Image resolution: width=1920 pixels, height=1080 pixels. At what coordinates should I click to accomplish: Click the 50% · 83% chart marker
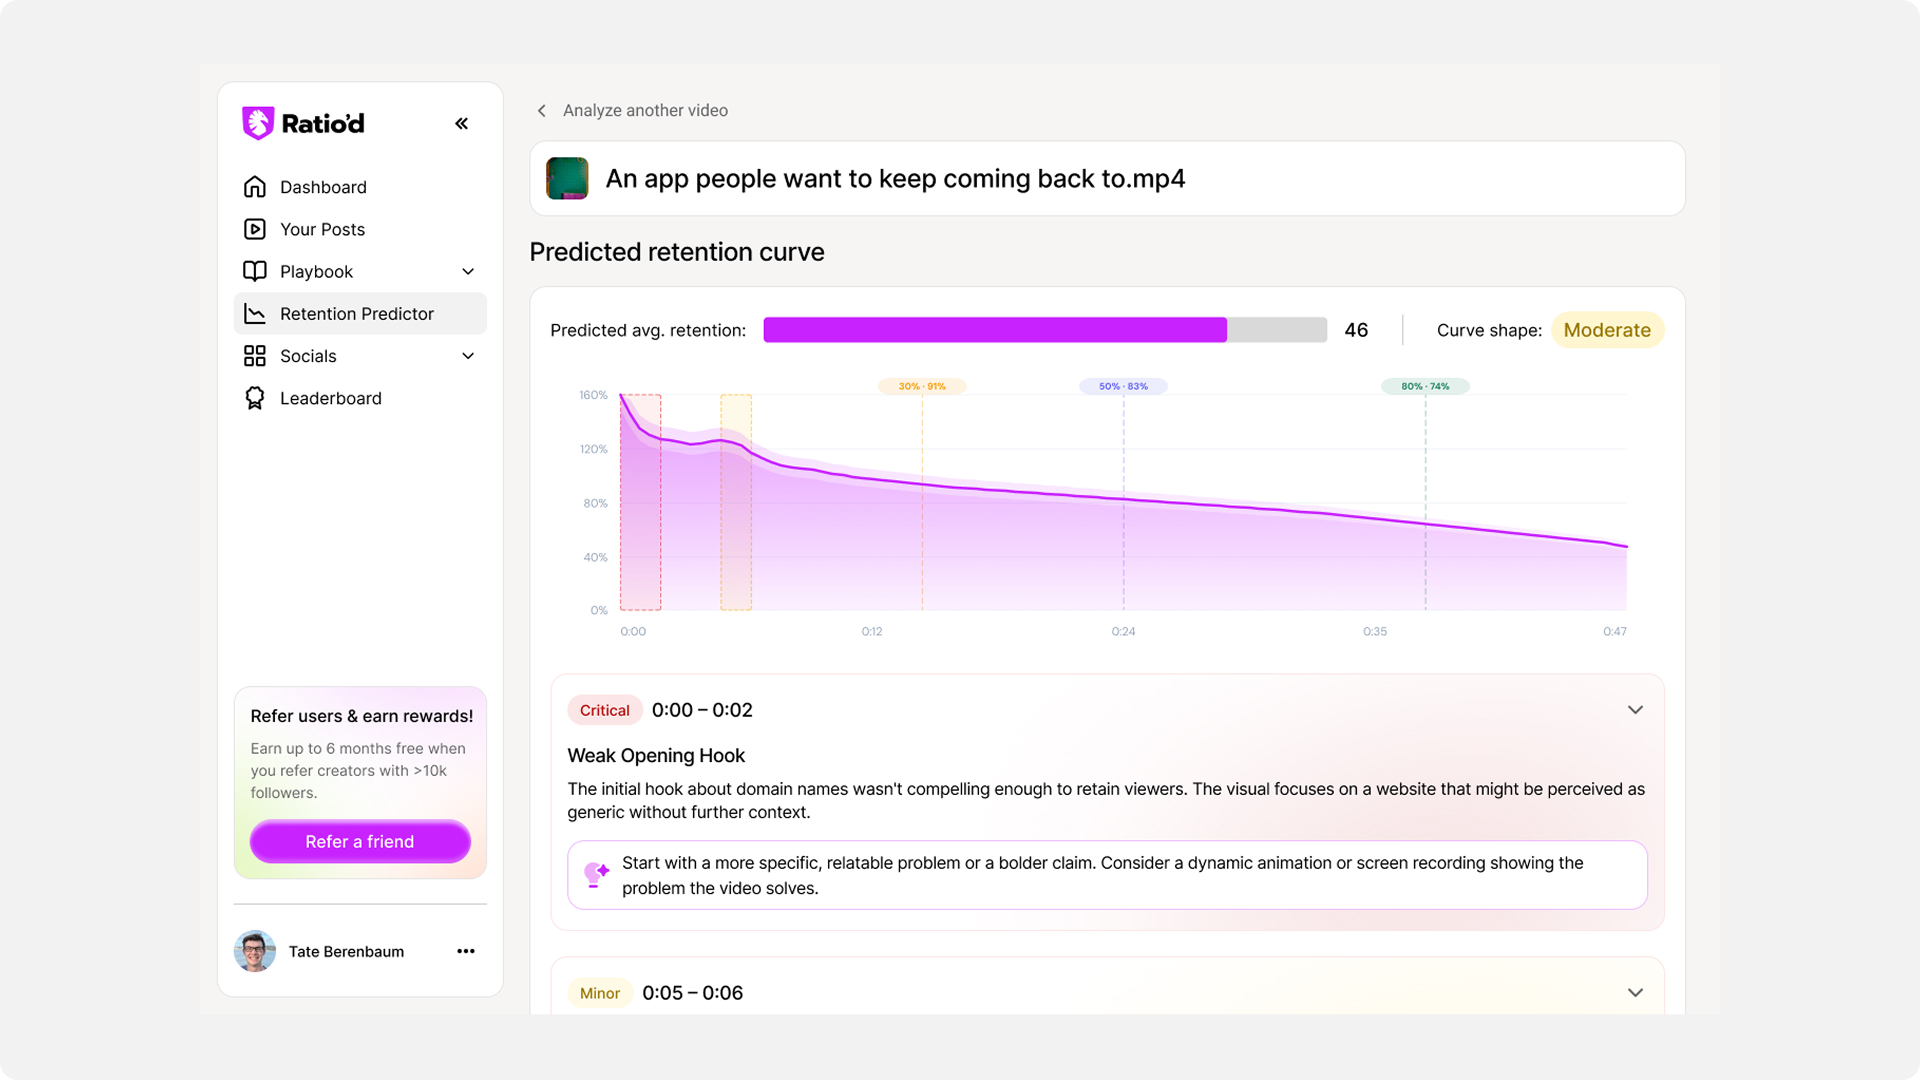click(1123, 386)
